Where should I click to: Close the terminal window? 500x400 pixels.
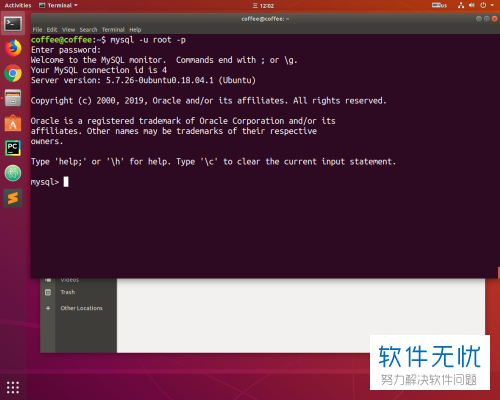tap(495, 19)
